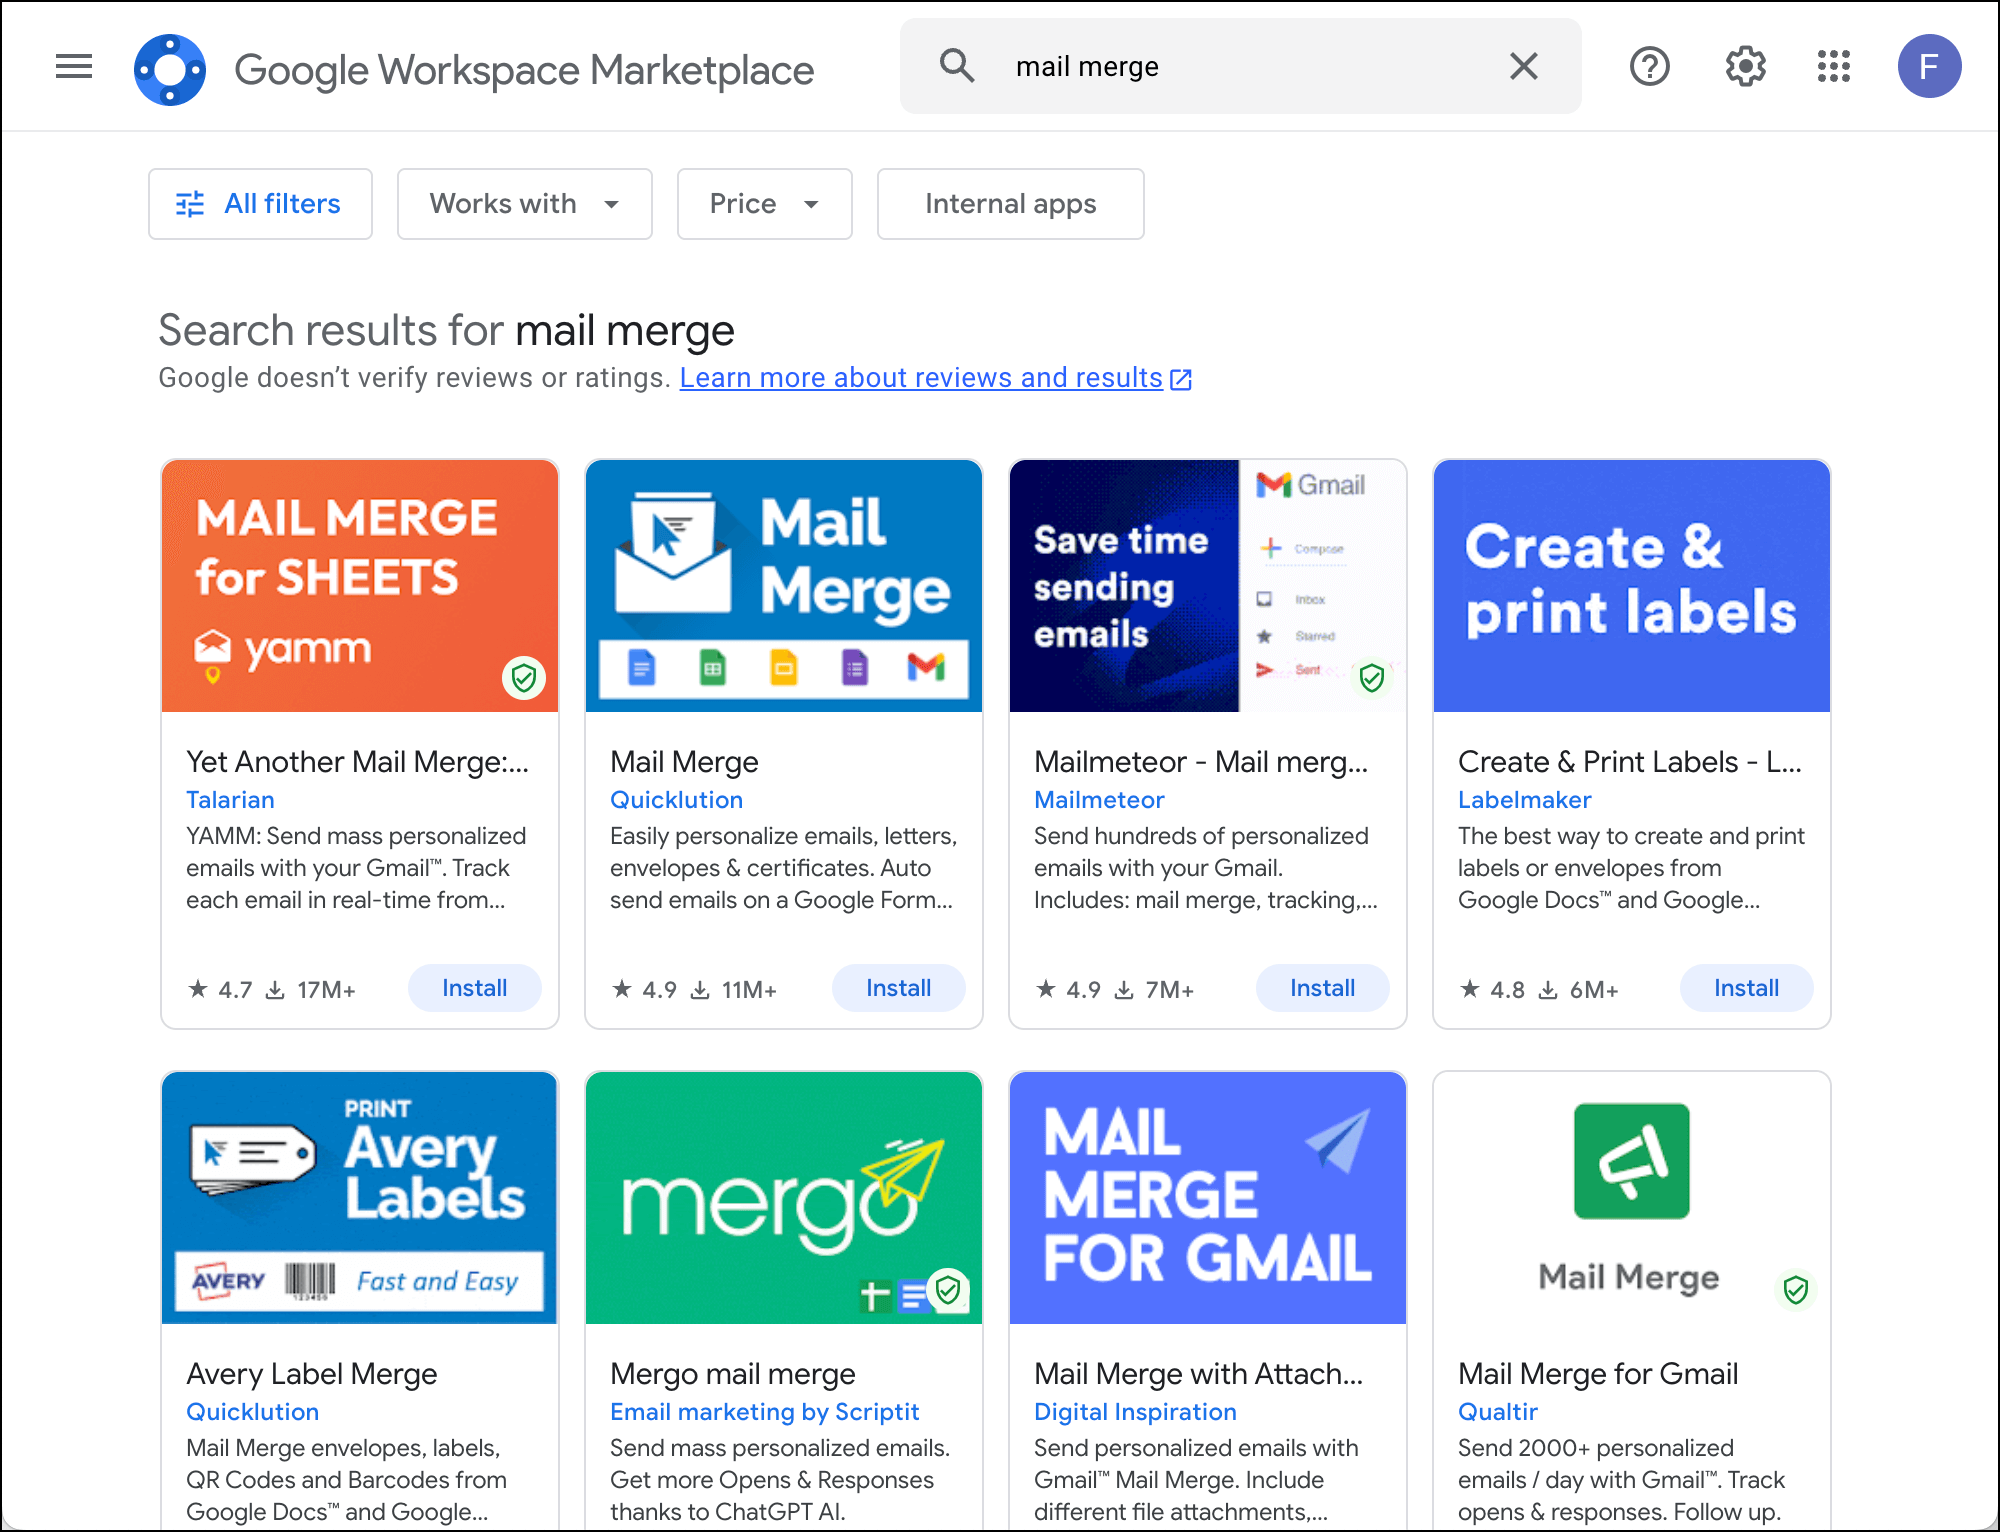
Task: Install the Mailmeteor add-on
Action: click(1322, 988)
